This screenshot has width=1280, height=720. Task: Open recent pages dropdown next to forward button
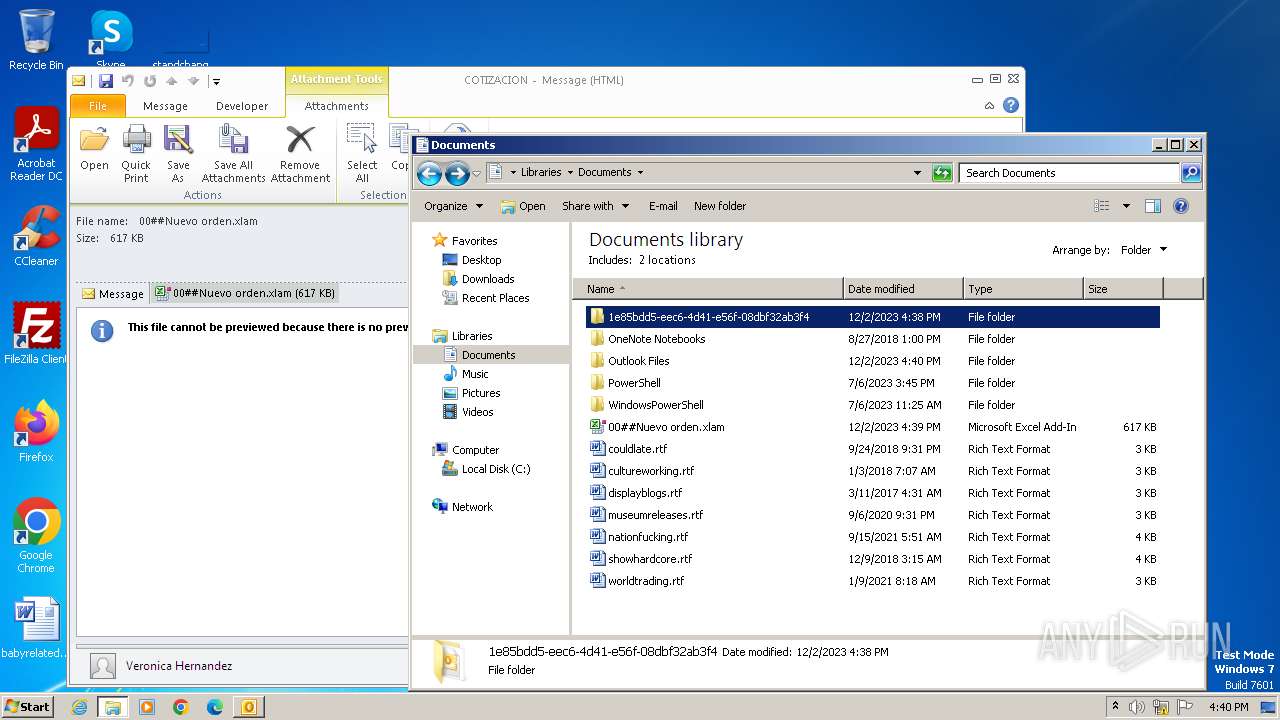point(477,173)
